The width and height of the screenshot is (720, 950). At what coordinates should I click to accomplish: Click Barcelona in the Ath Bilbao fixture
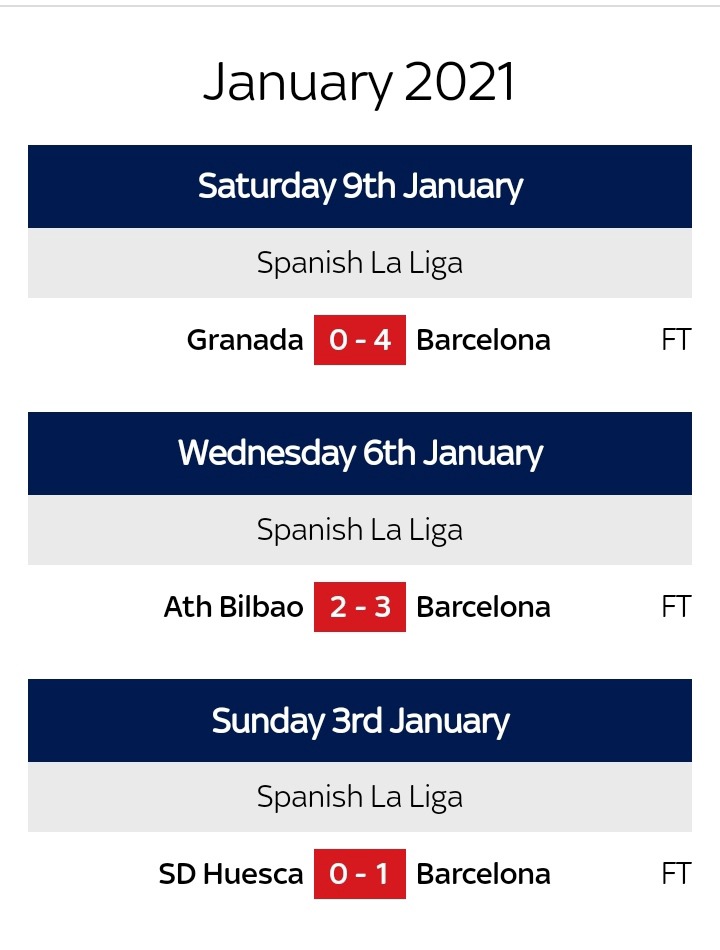click(x=483, y=607)
